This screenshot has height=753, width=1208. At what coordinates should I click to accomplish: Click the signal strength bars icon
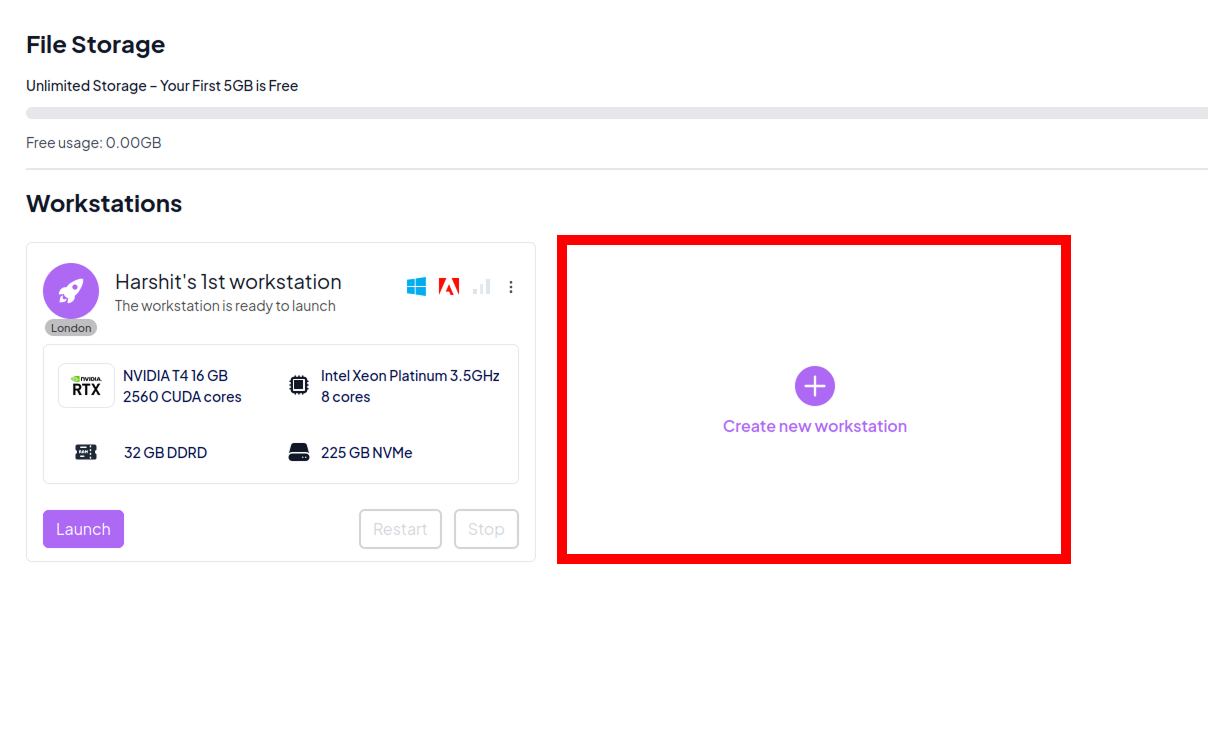point(481,287)
